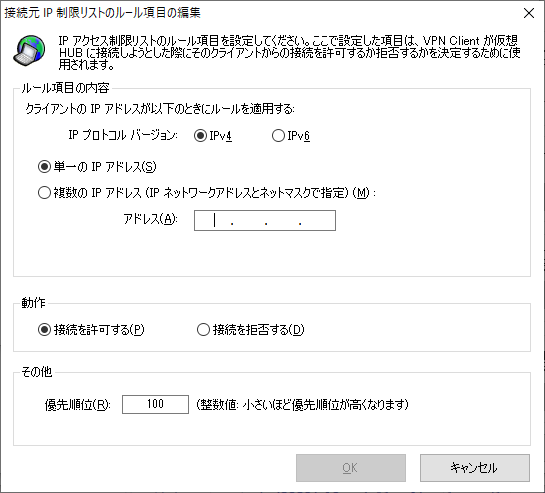The height and width of the screenshot is (493, 545).
Task: Click the キャンセル button
Action: coord(475,468)
